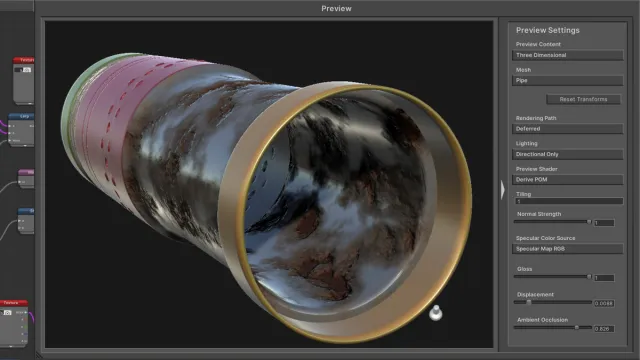Click the resize grip at the preview window's corner

pos(39,355)
